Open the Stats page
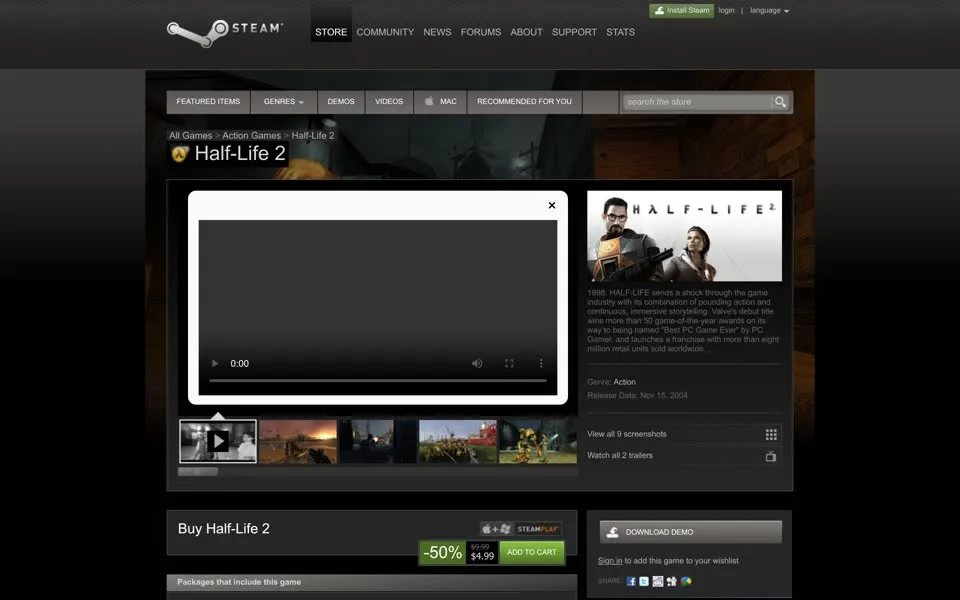The height and width of the screenshot is (600, 960). coord(620,32)
